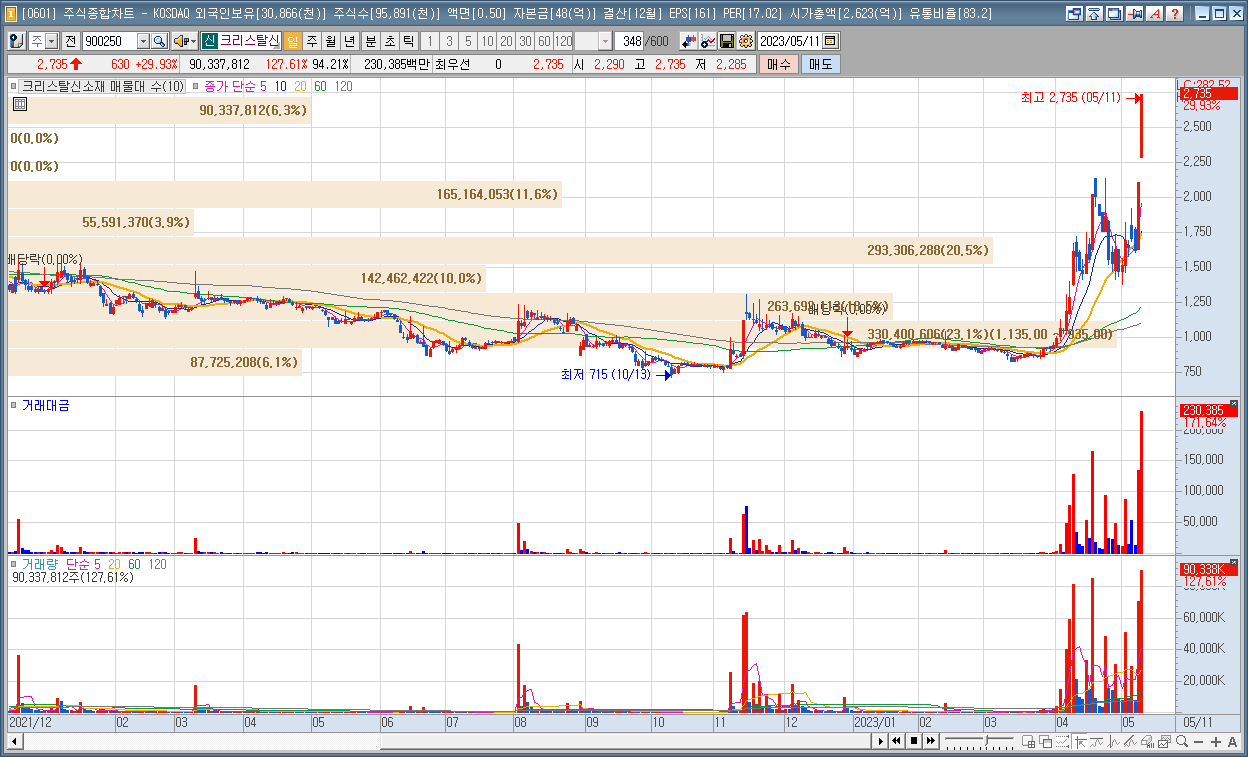Click the bottom-right A auto-scale icon
The height and width of the screenshot is (757, 1248).
tap(1232, 741)
